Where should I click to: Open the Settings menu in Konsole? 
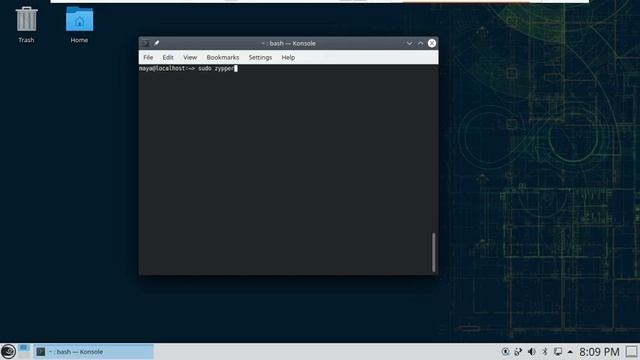(260, 58)
